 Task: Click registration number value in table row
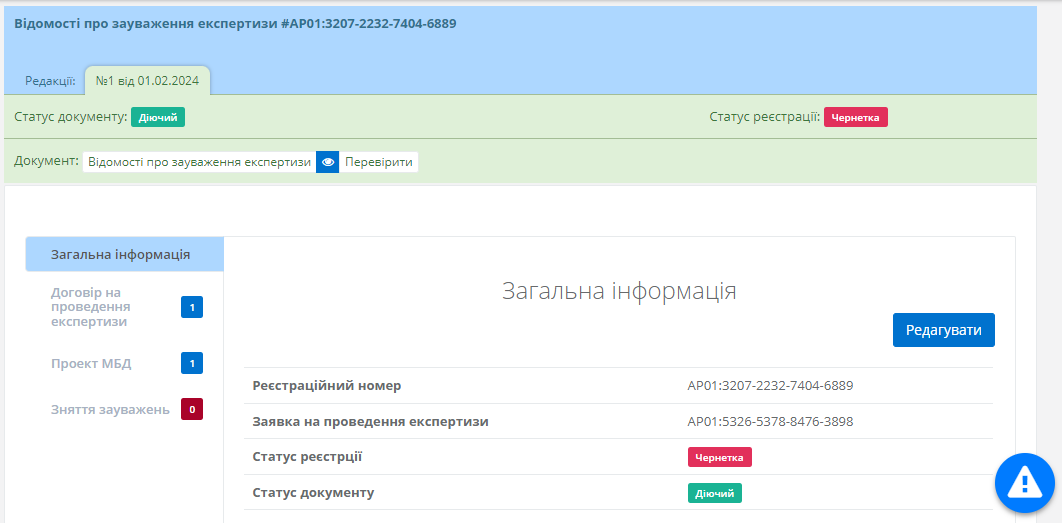coord(770,385)
